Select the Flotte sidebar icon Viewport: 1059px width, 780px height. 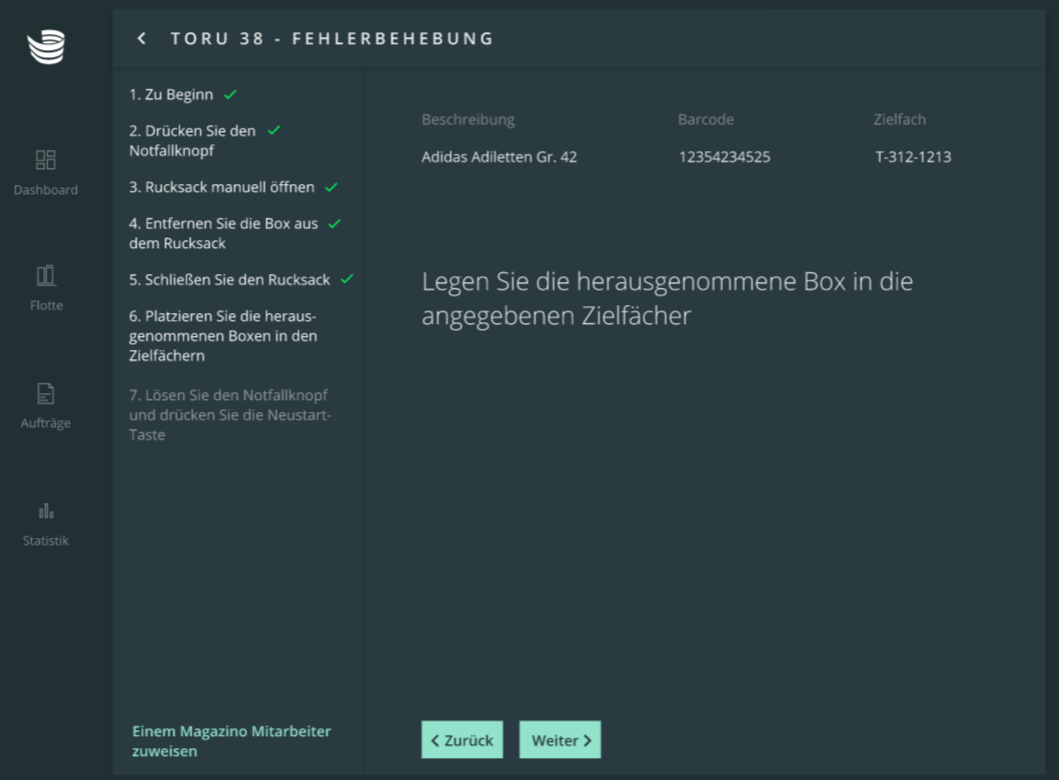(x=46, y=276)
